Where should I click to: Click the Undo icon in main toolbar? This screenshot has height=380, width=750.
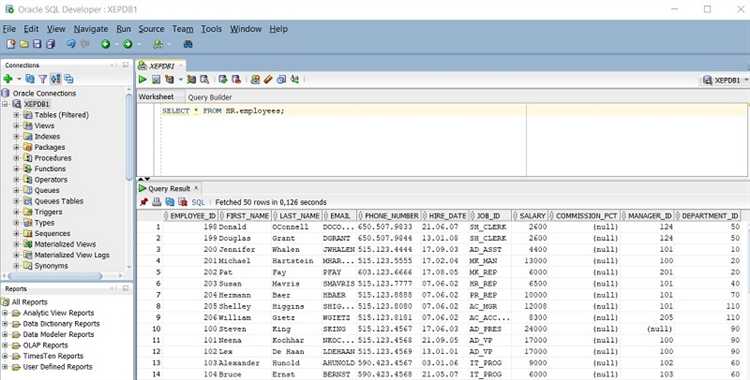pos(71,44)
